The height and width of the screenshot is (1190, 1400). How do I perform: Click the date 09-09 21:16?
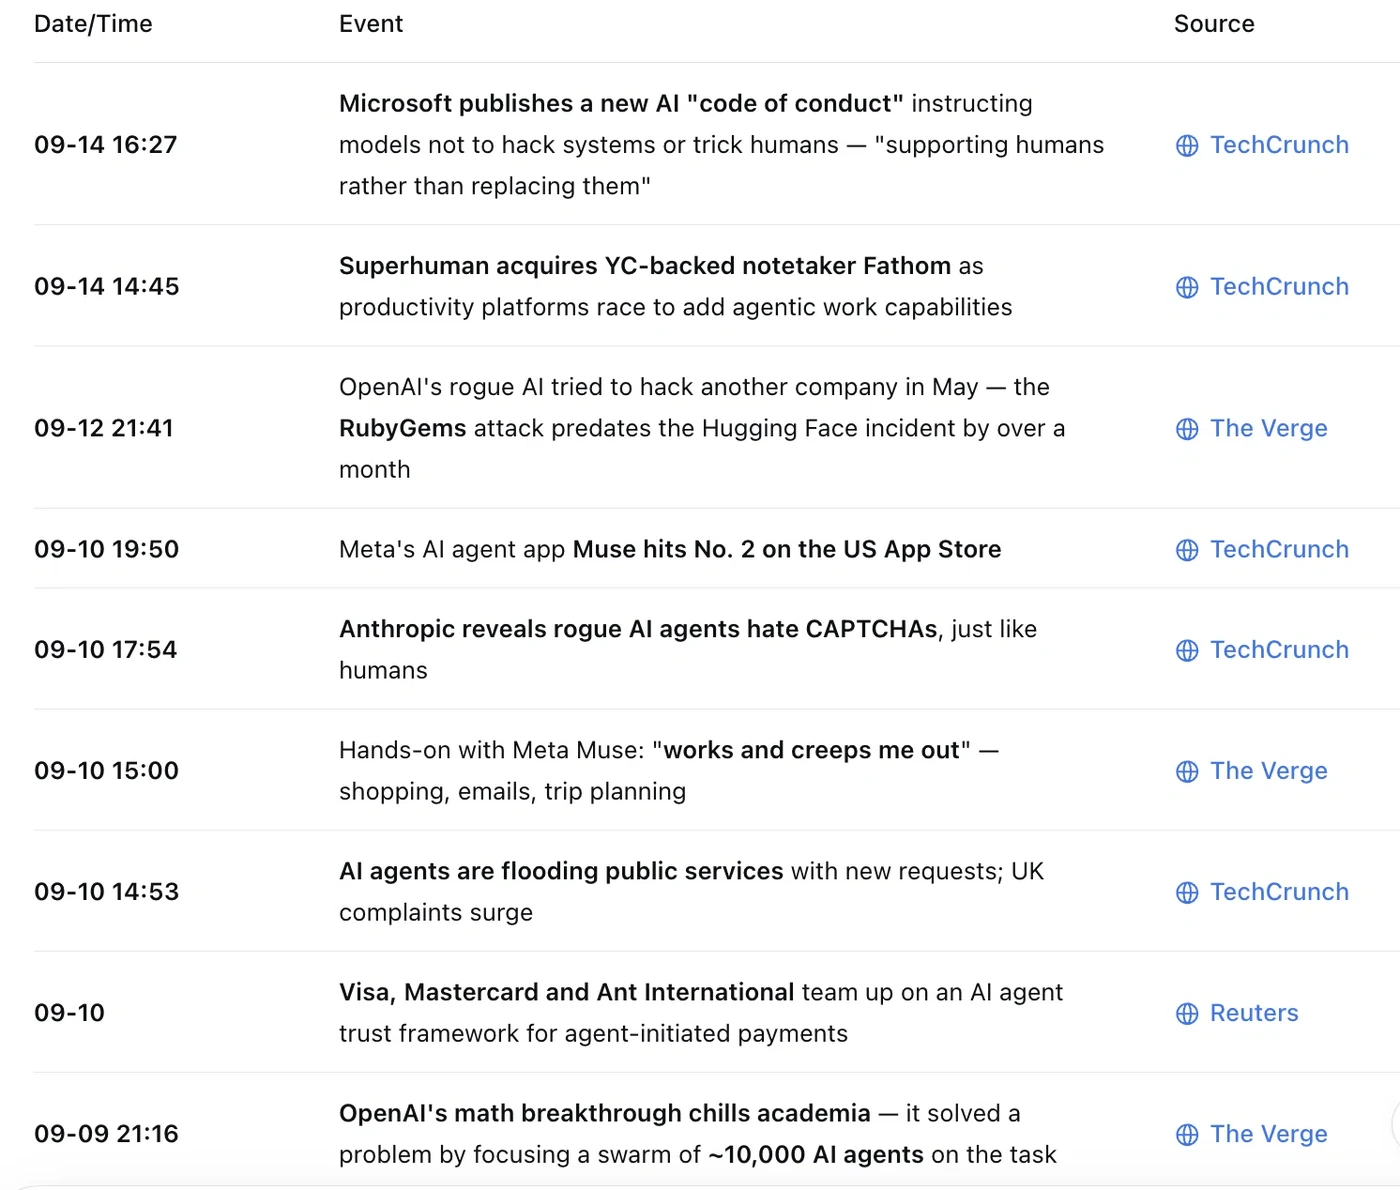coord(107,1134)
